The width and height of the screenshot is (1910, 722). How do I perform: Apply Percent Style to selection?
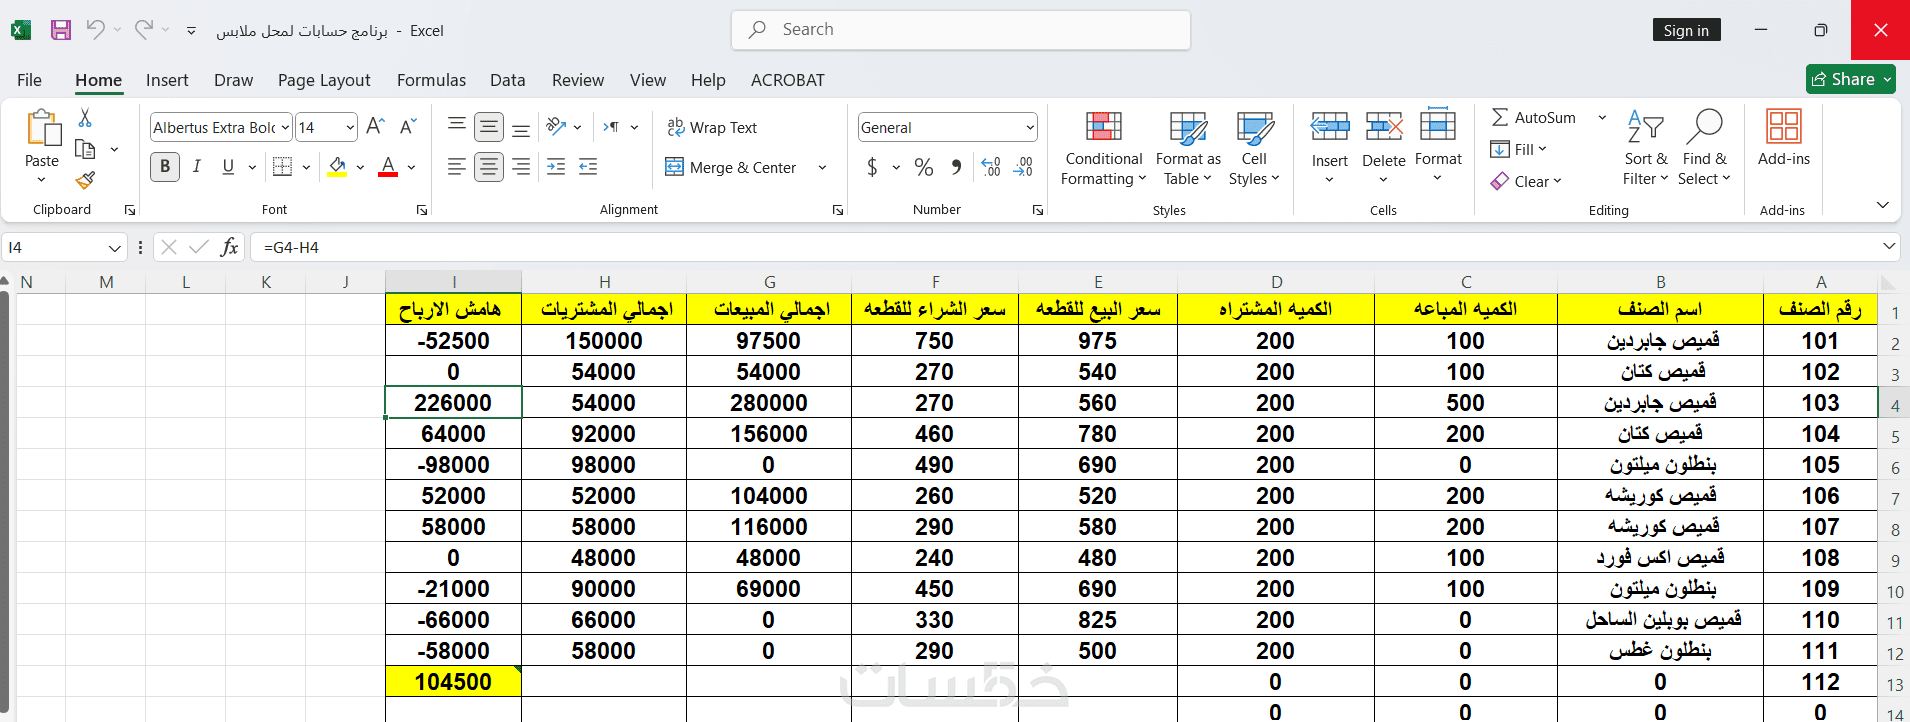tap(924, 167)
